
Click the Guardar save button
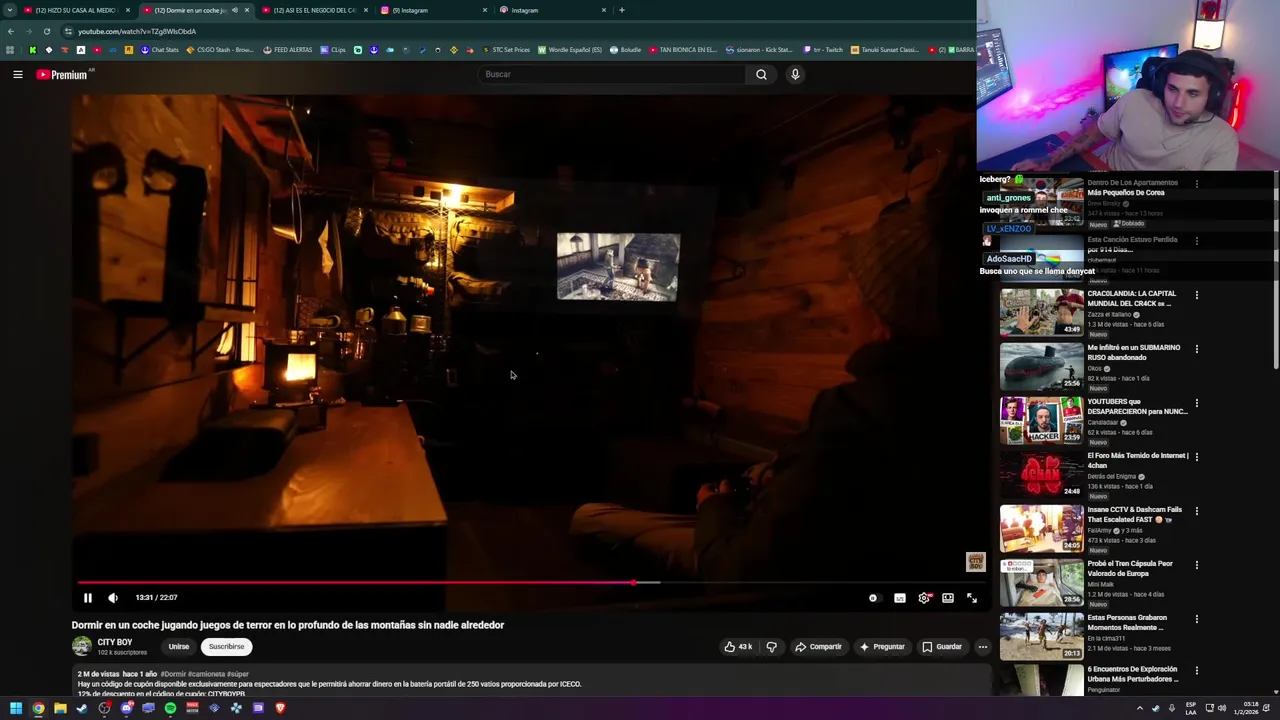pyautogui.click(x=942, y=647)
